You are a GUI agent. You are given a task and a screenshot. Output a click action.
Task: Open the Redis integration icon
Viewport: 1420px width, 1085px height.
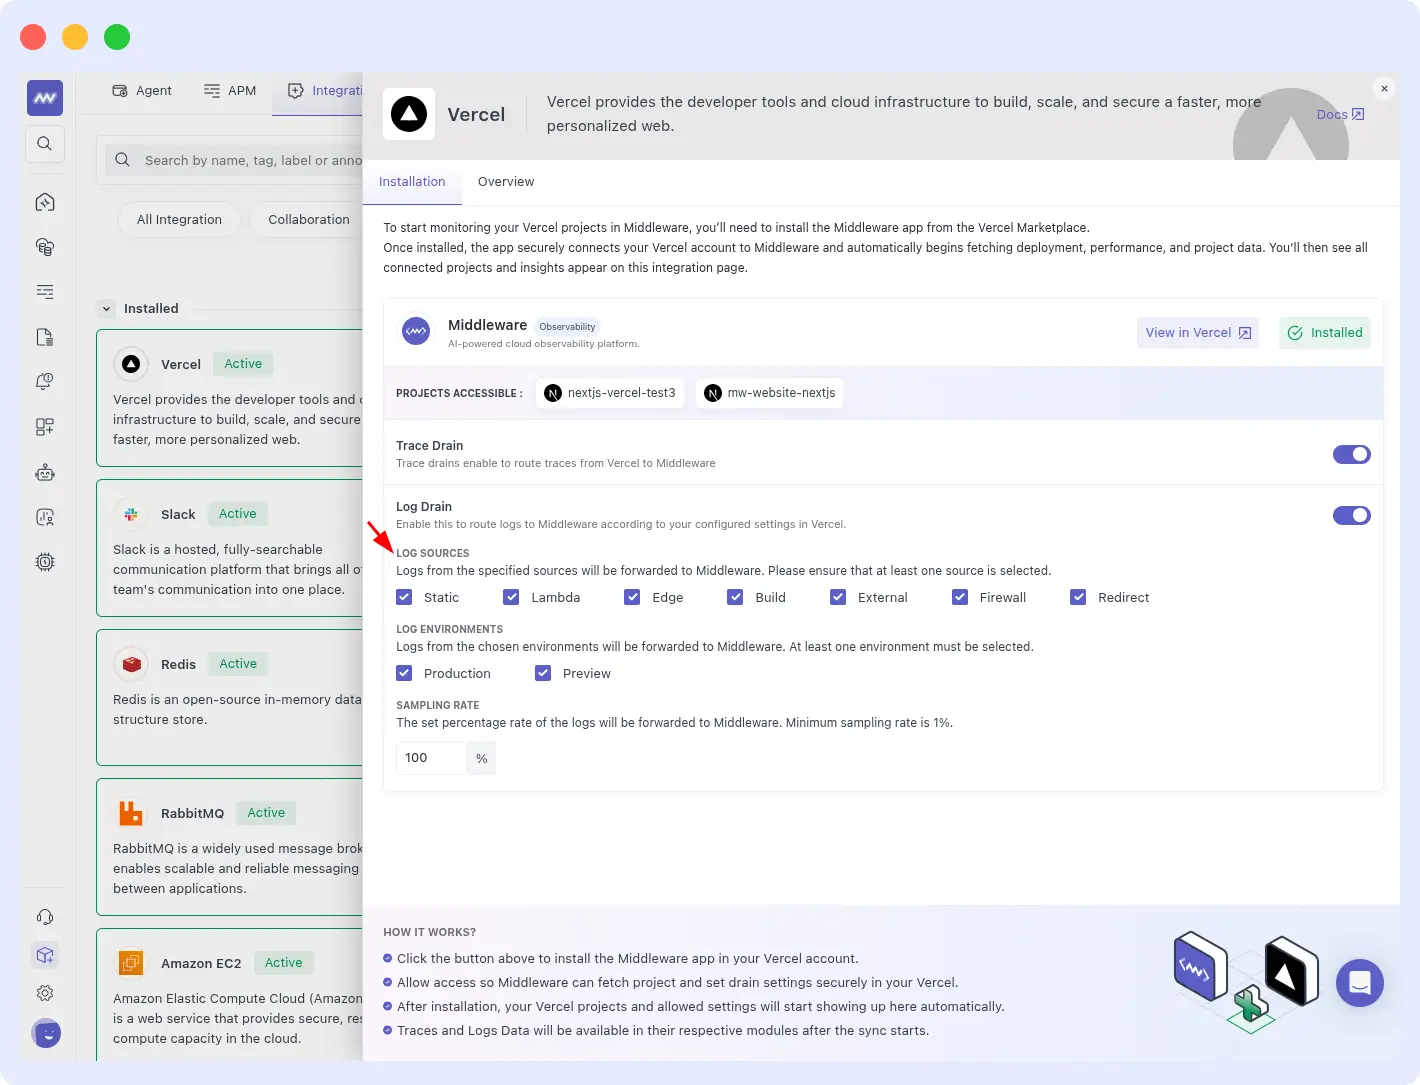coord(131,664)
